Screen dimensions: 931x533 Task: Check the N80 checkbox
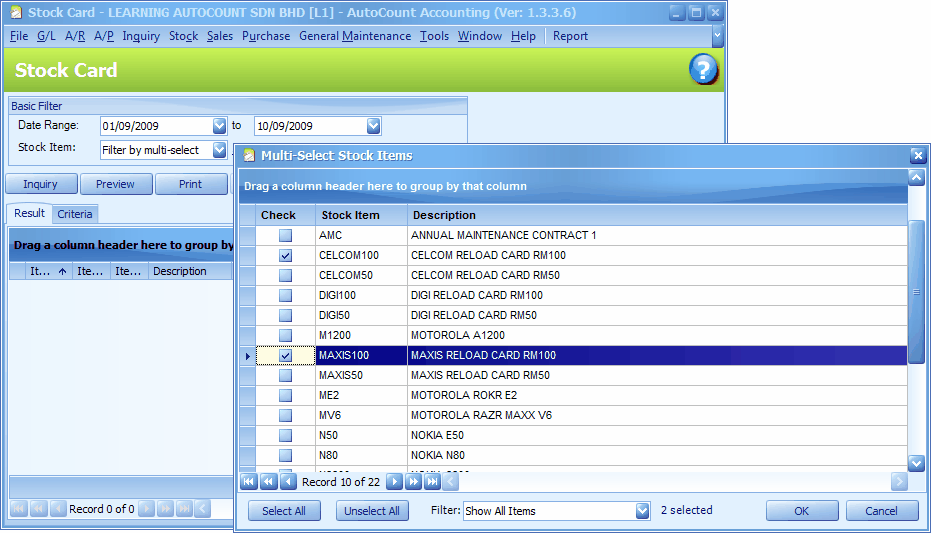point(286,455)
